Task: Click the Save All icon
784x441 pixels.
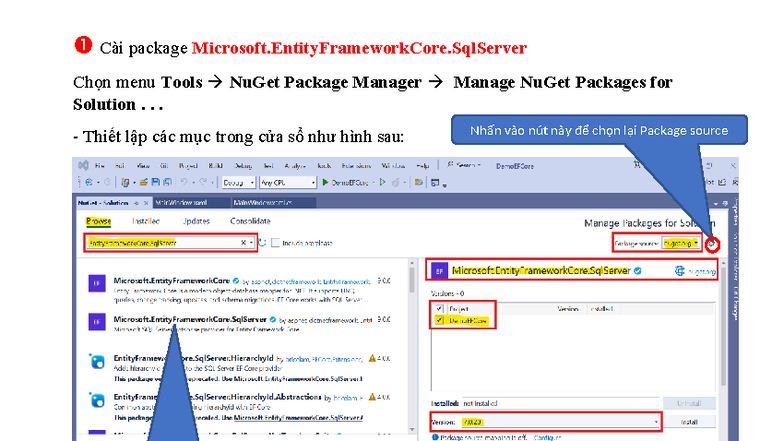Action: (167, 182)
